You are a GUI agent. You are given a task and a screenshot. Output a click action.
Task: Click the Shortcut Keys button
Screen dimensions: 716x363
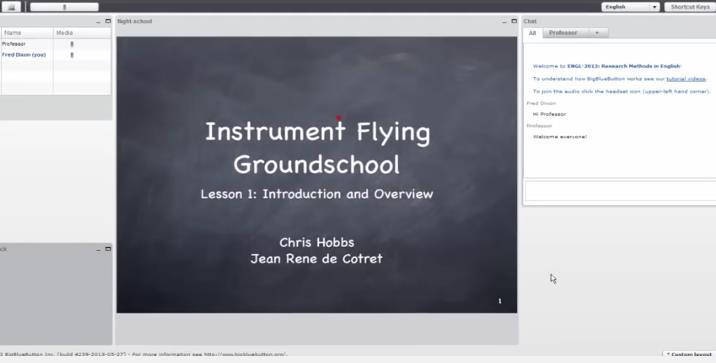point(690,7)
